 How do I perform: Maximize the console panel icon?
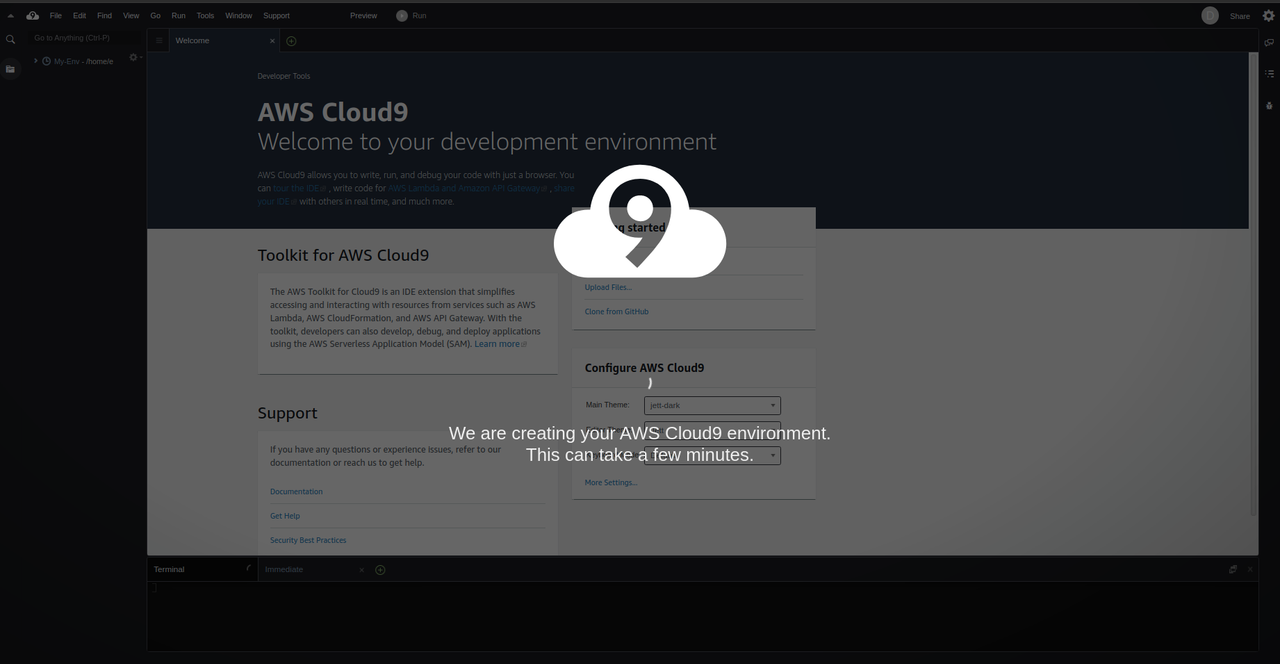tap(1233, 569)
